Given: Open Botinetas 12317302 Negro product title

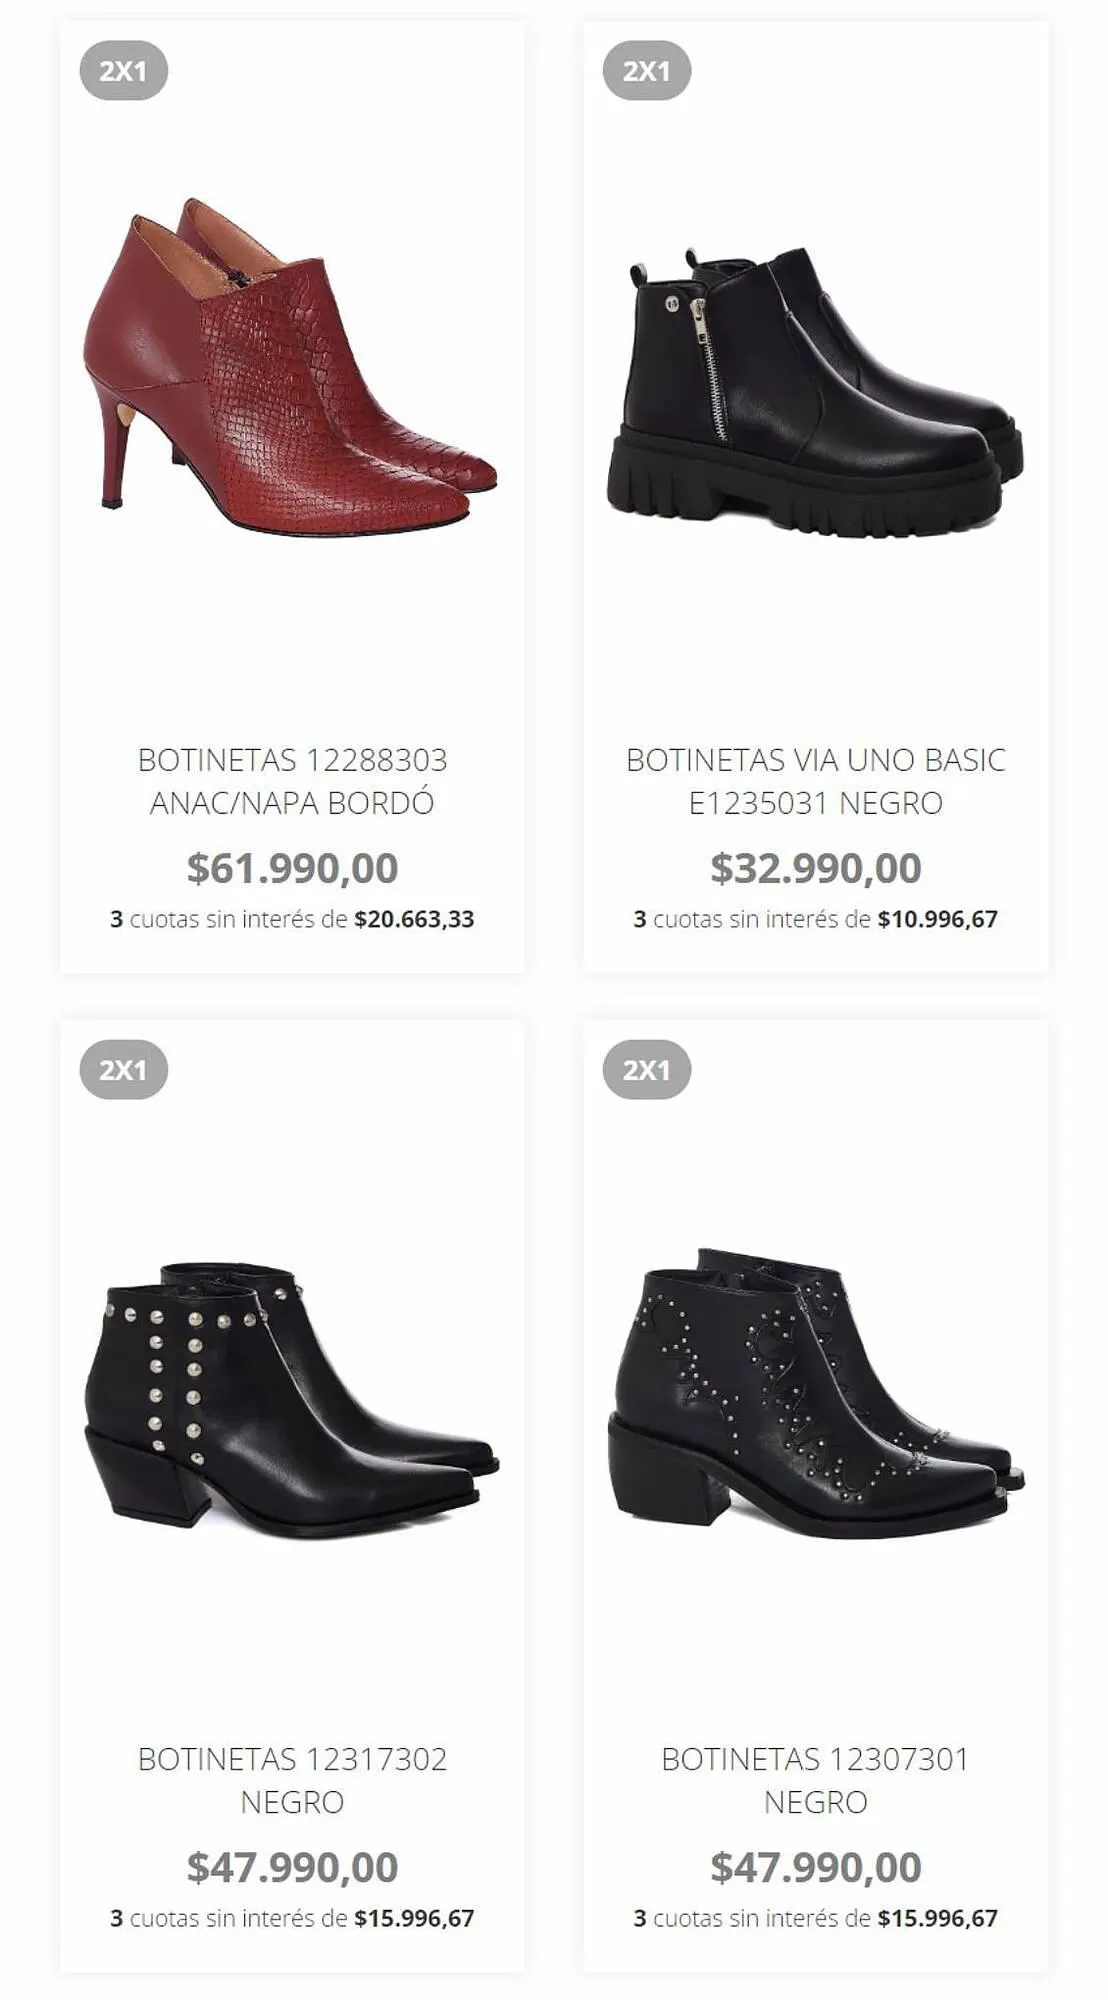Looking at the screenshot, I should (x=292, y=1780).
